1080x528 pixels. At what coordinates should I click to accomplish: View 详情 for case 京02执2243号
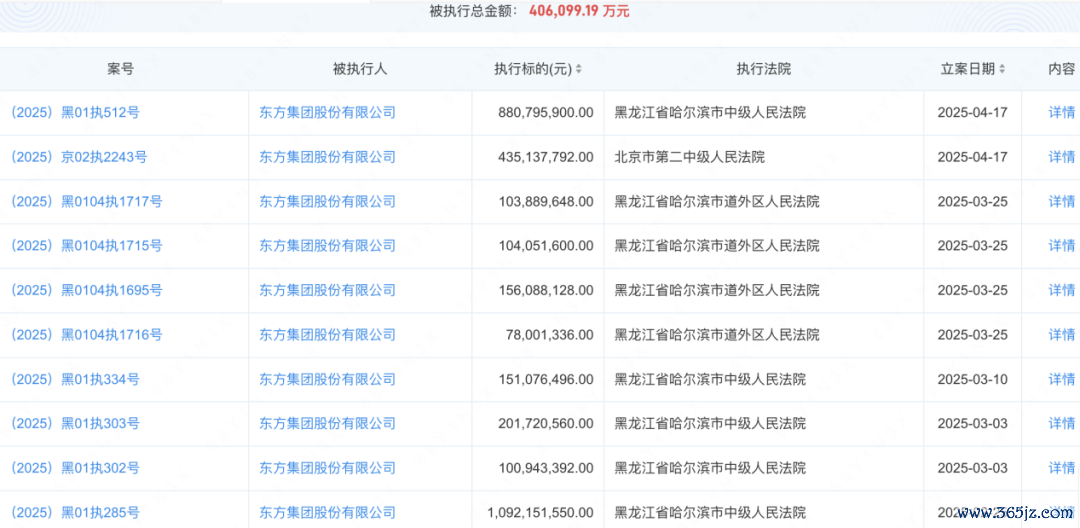coord(1061,157)
